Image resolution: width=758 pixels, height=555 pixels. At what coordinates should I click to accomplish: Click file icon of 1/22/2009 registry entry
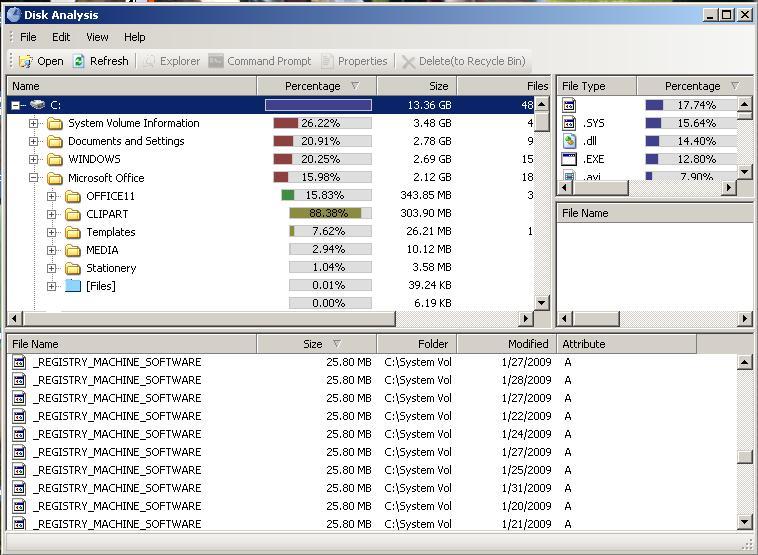click(19, 416)
